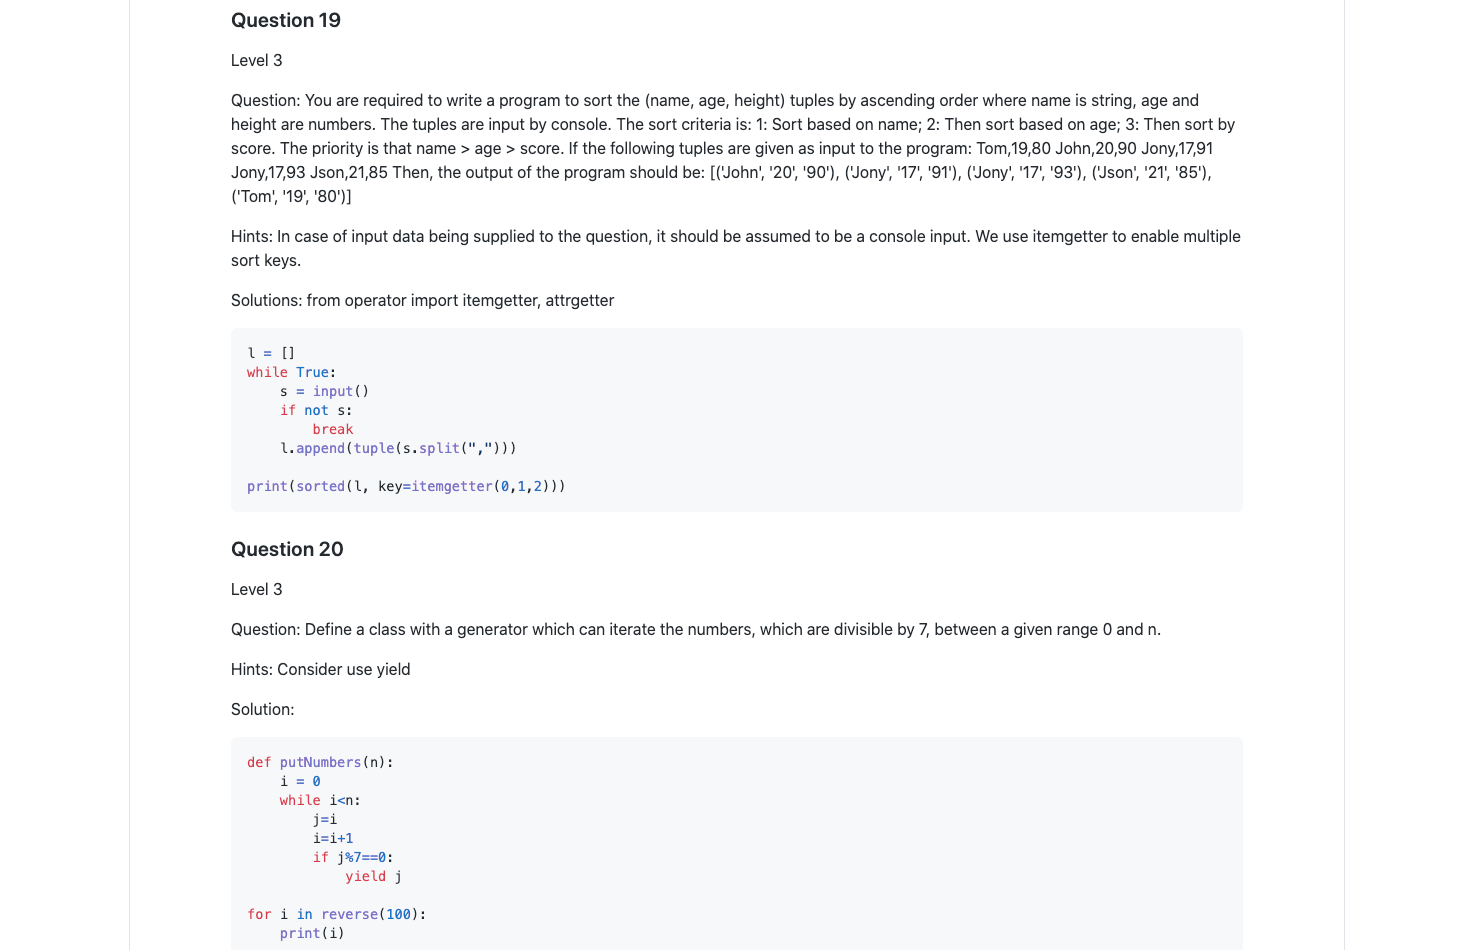Click the 's = input()' code line
This screenshot has width=1473, height=950.
pyautogui.click(x=325, y=391)
